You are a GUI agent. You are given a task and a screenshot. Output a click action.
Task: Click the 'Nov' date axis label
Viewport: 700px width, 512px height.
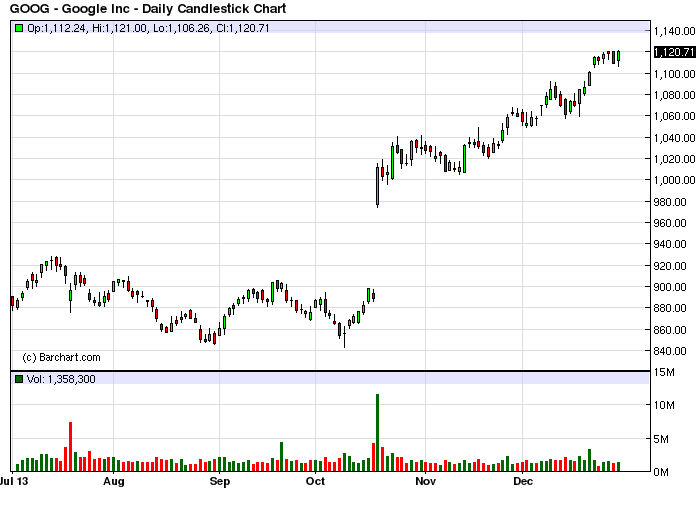click(x=425, y=481)
